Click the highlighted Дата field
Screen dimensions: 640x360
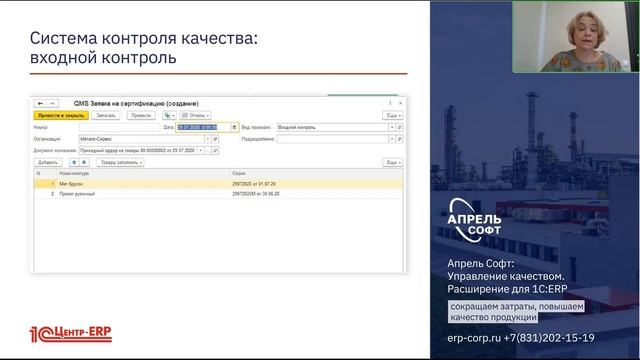pyautogui.click(x=203, y=127)
